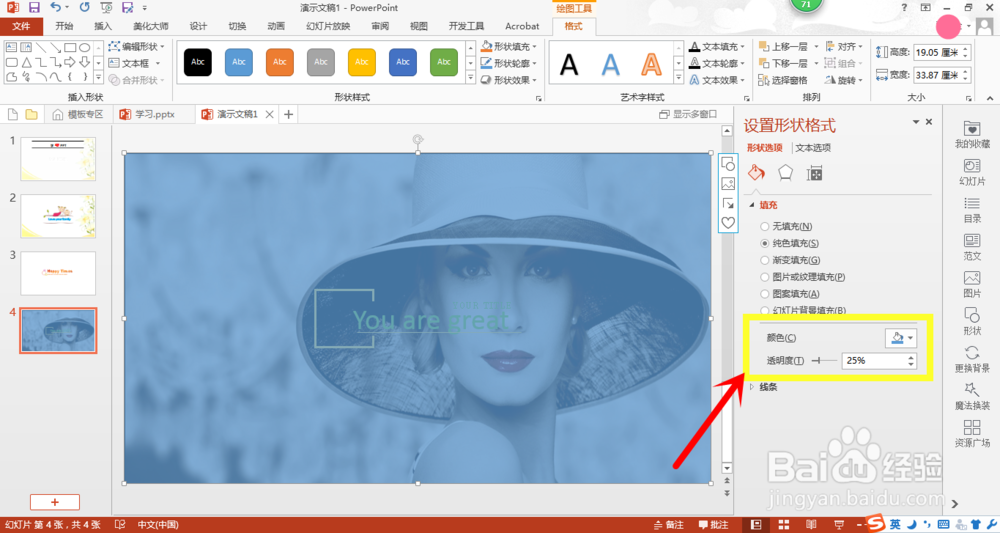Click 下移一层 button
This screenshot has width=1000, height=533.
coord(783,63)
